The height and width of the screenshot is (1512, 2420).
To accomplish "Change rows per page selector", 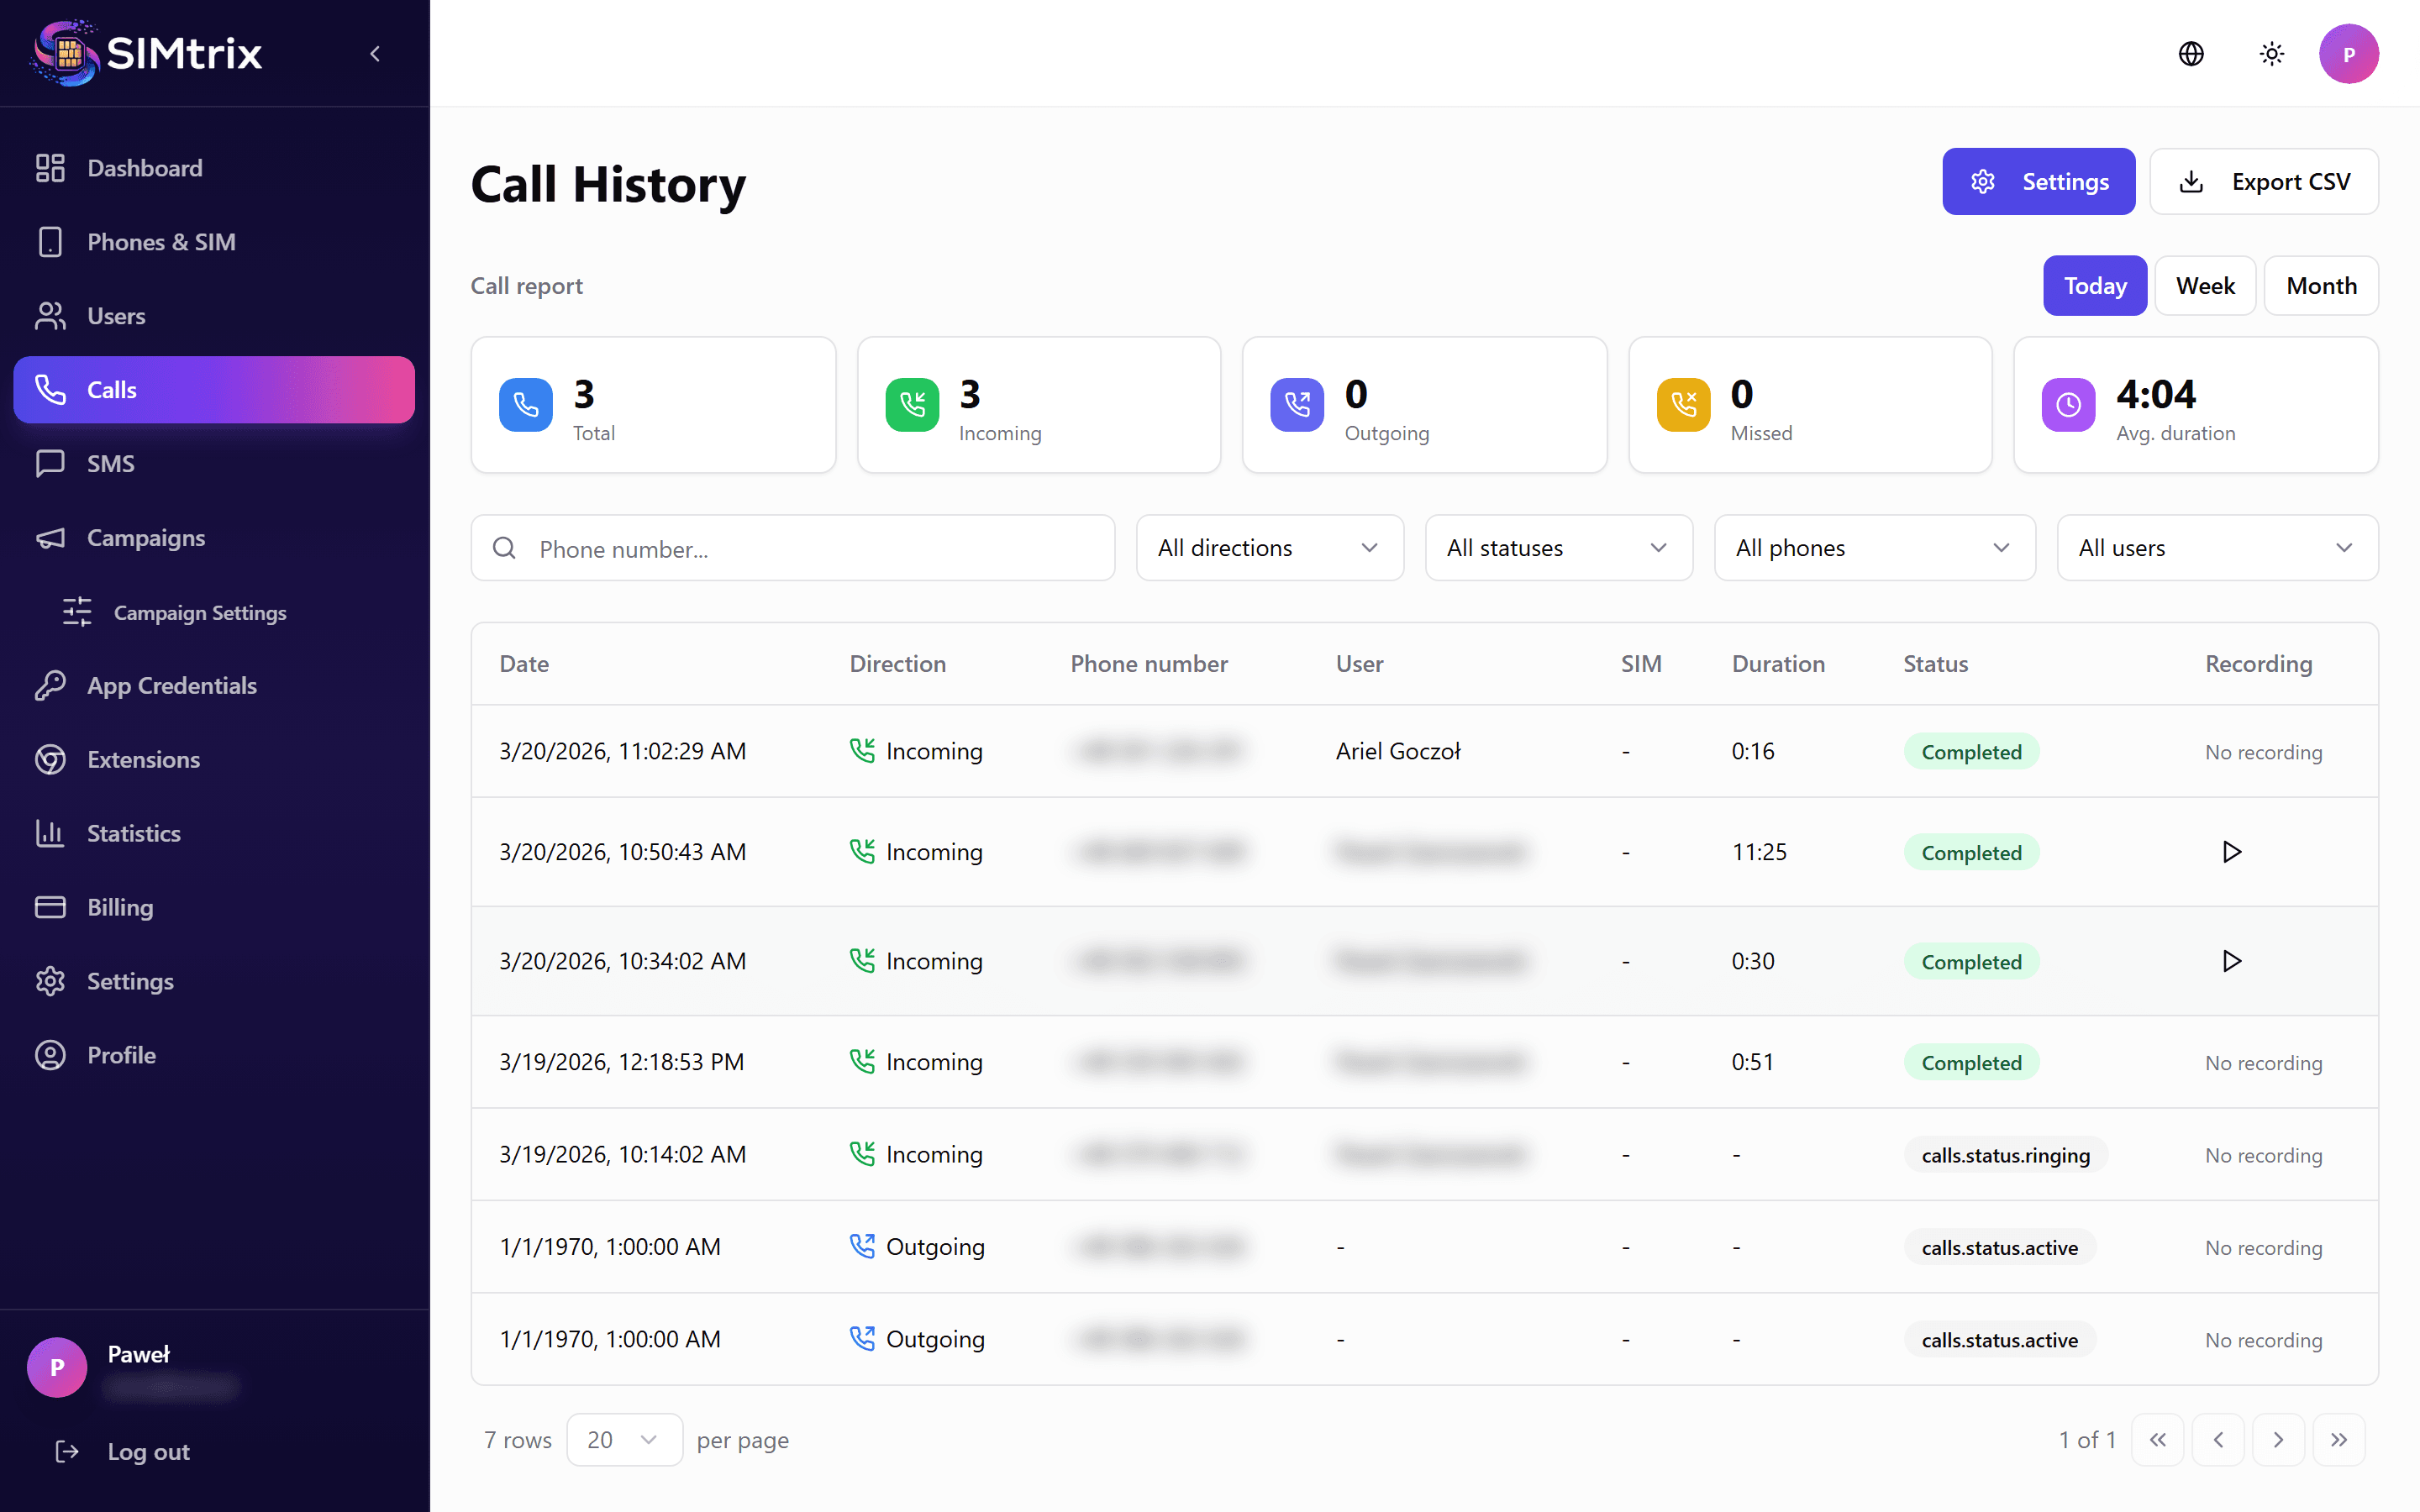I will [624, 1440].
